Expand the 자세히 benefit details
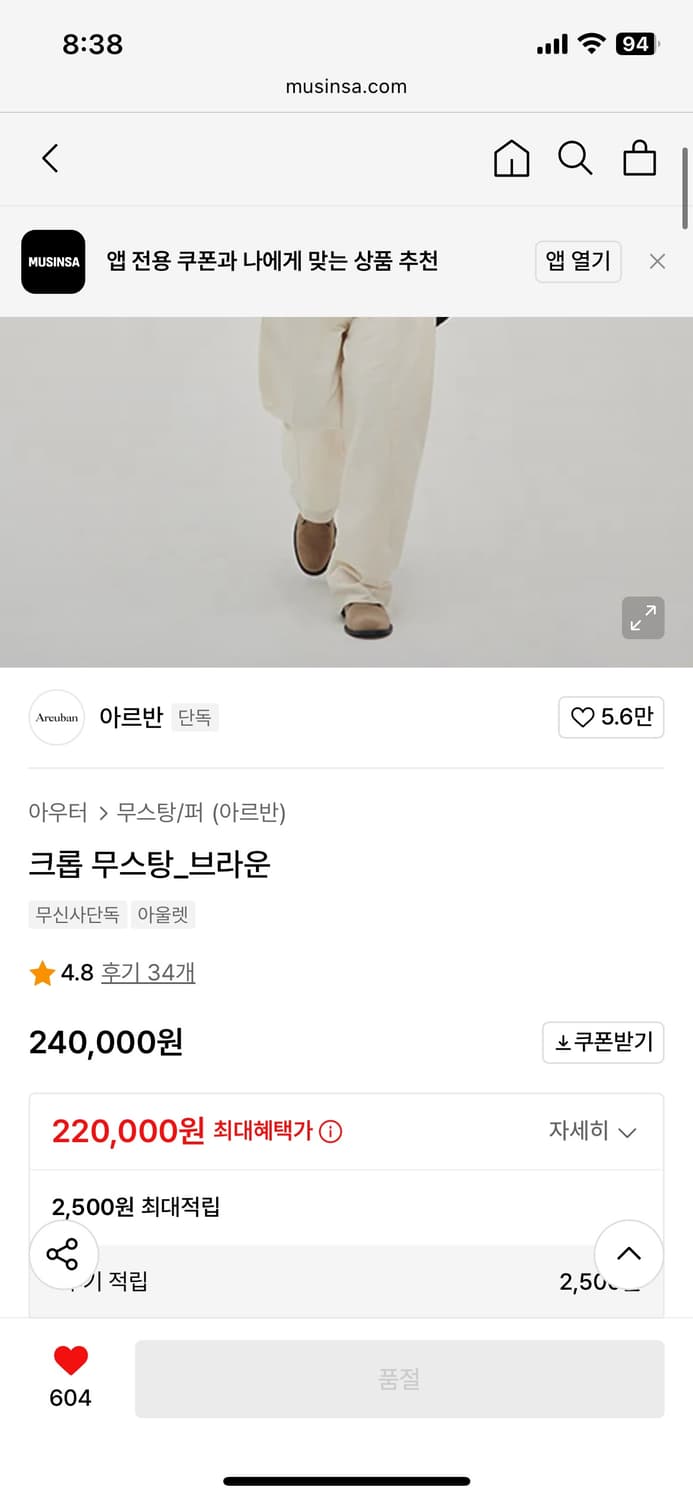 click(x=594, y=1131)
